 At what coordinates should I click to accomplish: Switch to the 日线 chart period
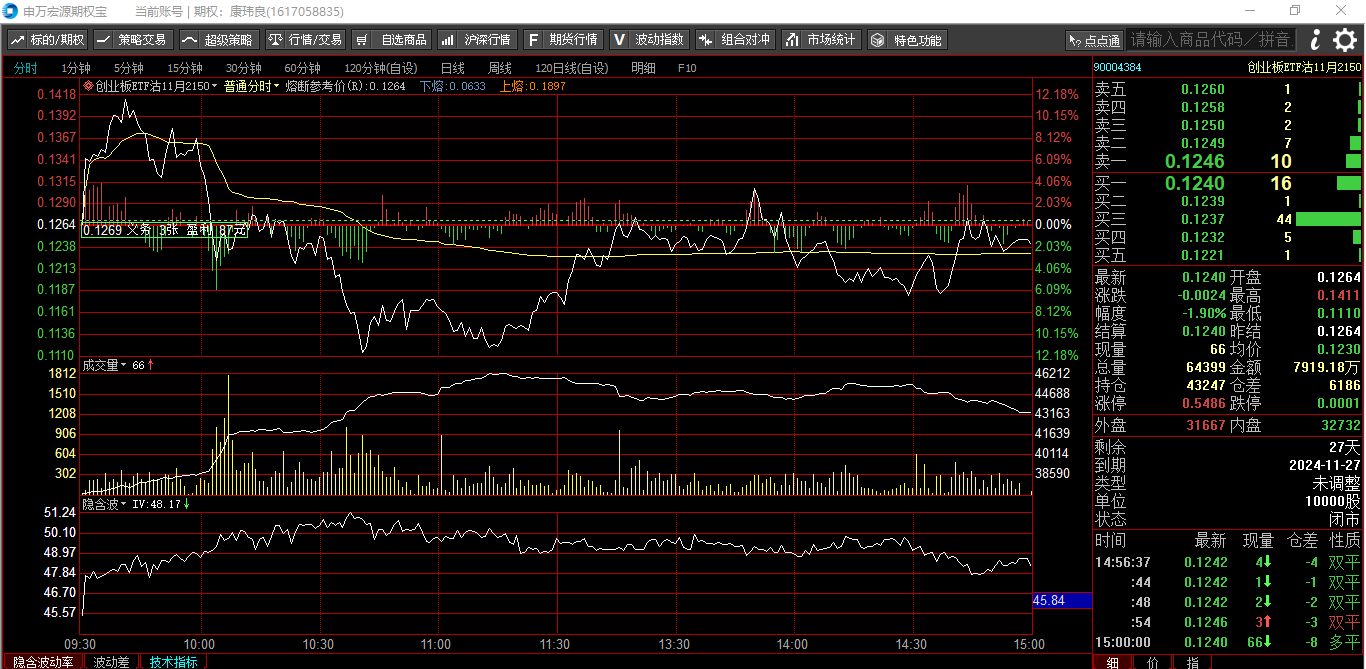[x=452, y=68]
